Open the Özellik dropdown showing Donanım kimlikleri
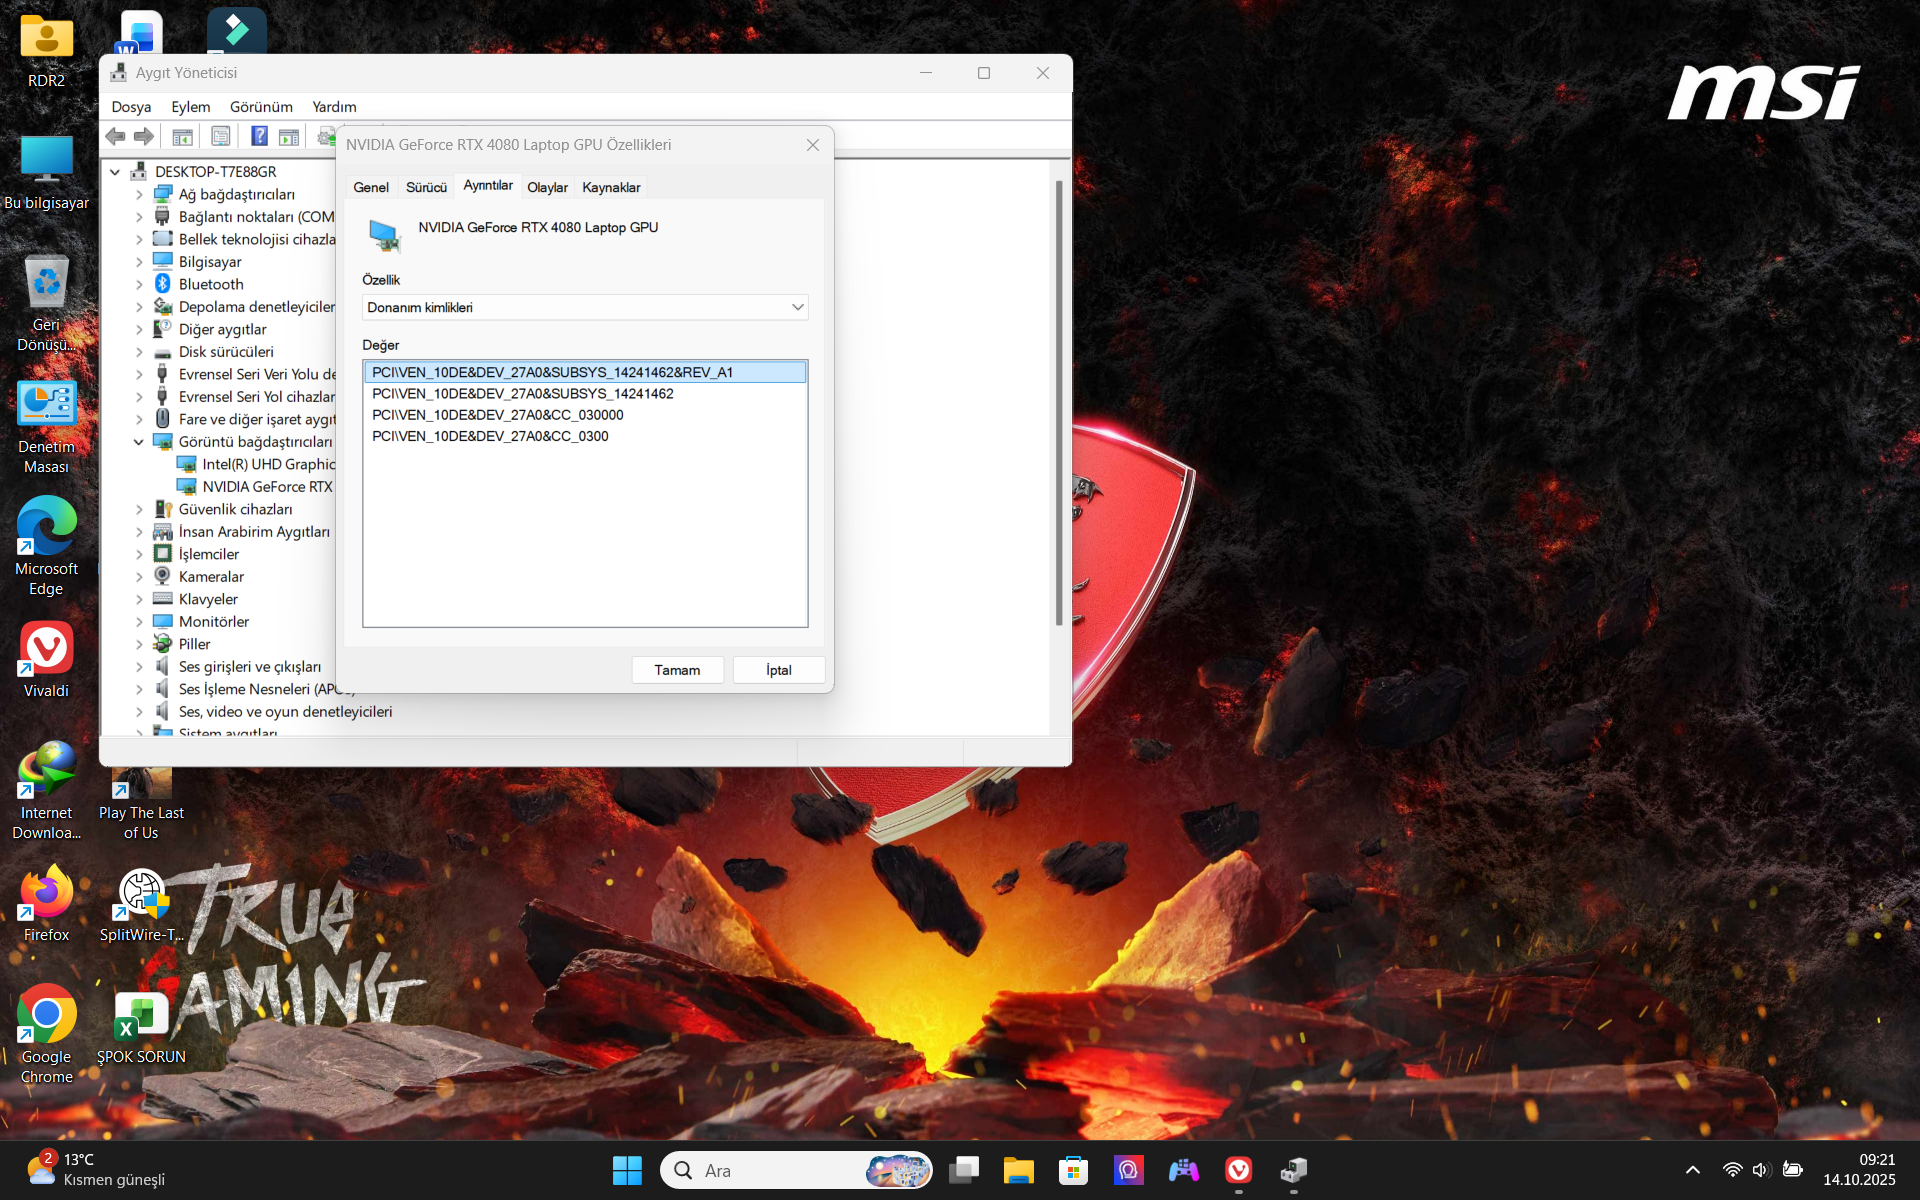 tap(585, 307)
